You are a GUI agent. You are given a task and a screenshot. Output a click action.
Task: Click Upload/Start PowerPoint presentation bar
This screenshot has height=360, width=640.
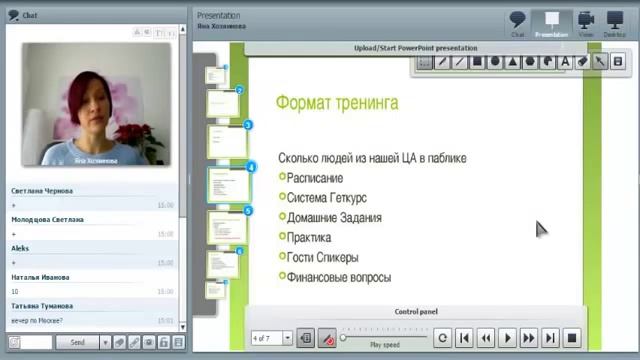[416, 48]
